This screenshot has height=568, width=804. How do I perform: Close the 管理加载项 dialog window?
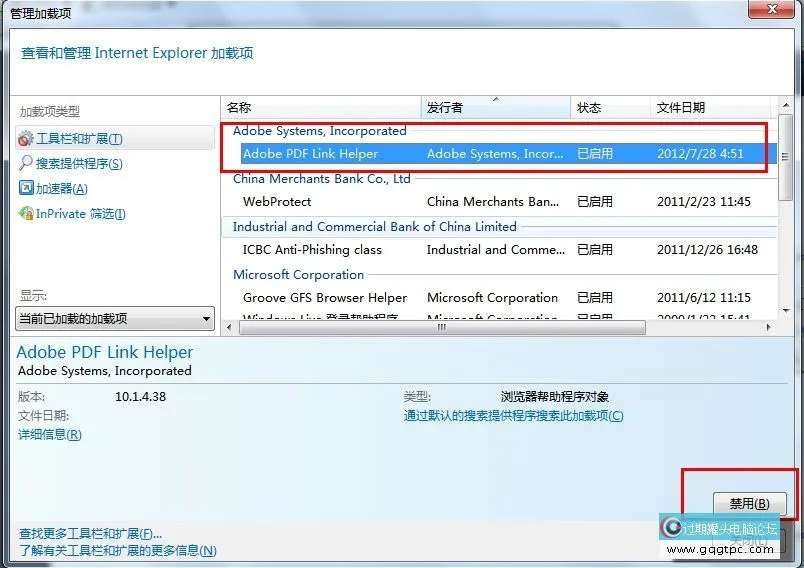pos(773,11)
